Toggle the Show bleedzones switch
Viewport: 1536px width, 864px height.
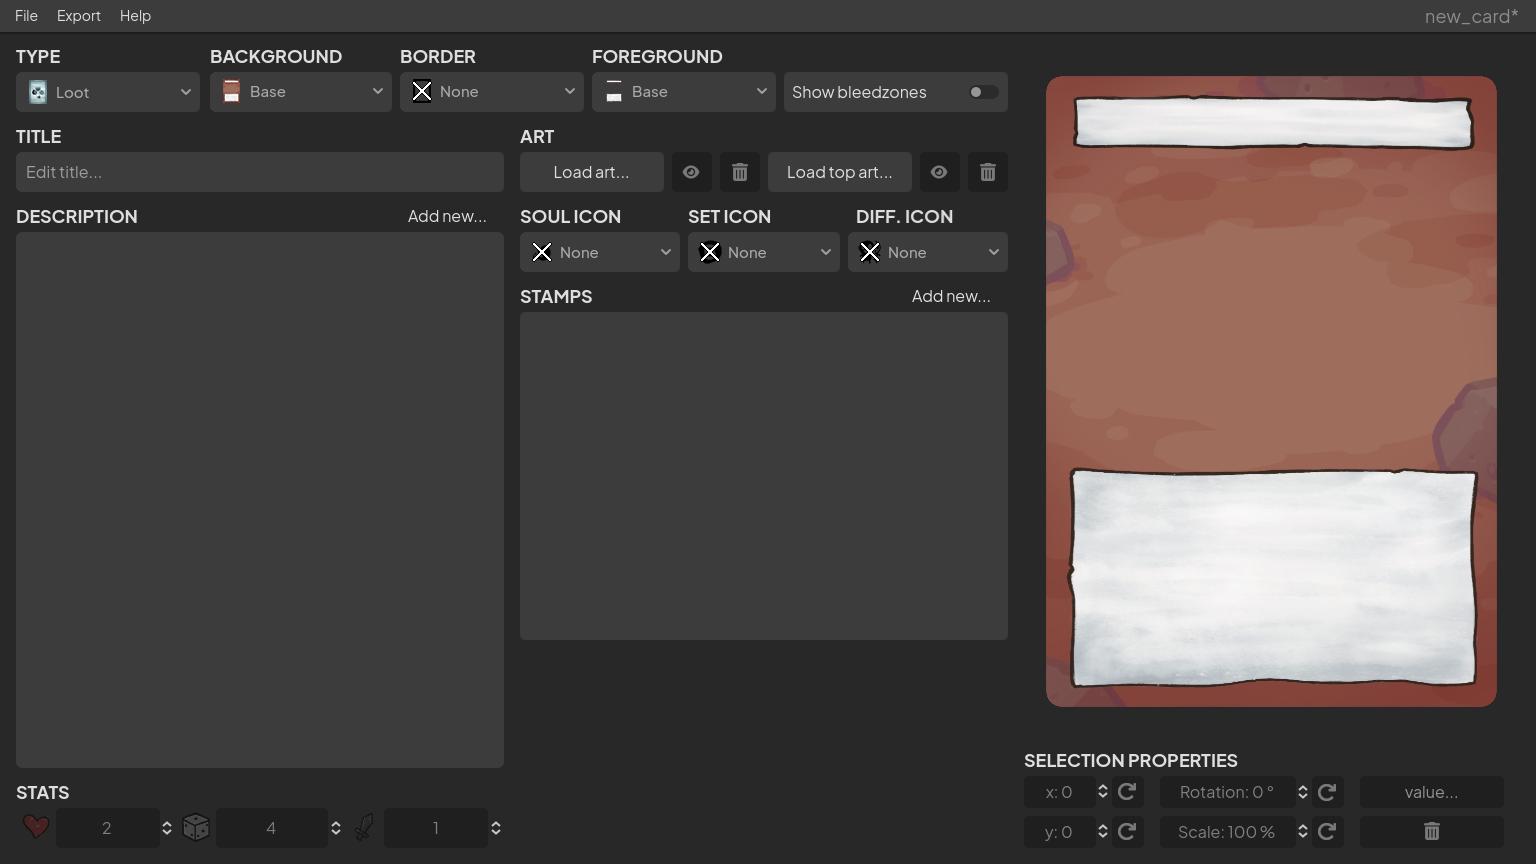pyautogui.click(x=983, y=92)
